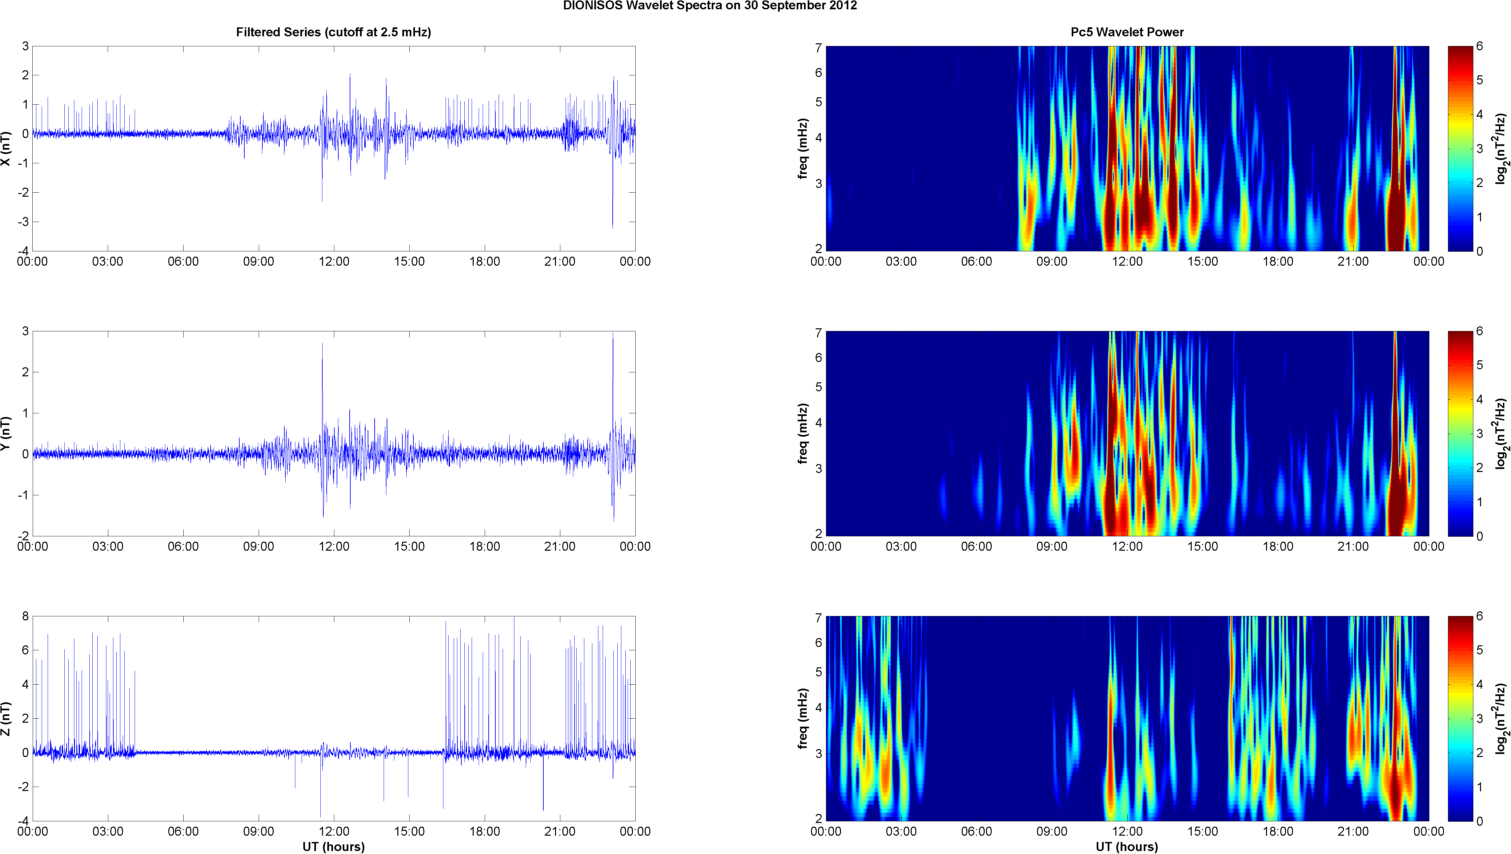Viewport: 1511px width, 854px height.
Task: Click "UT (hours)" label under the Z time series
Action: (x=333, y=847)
